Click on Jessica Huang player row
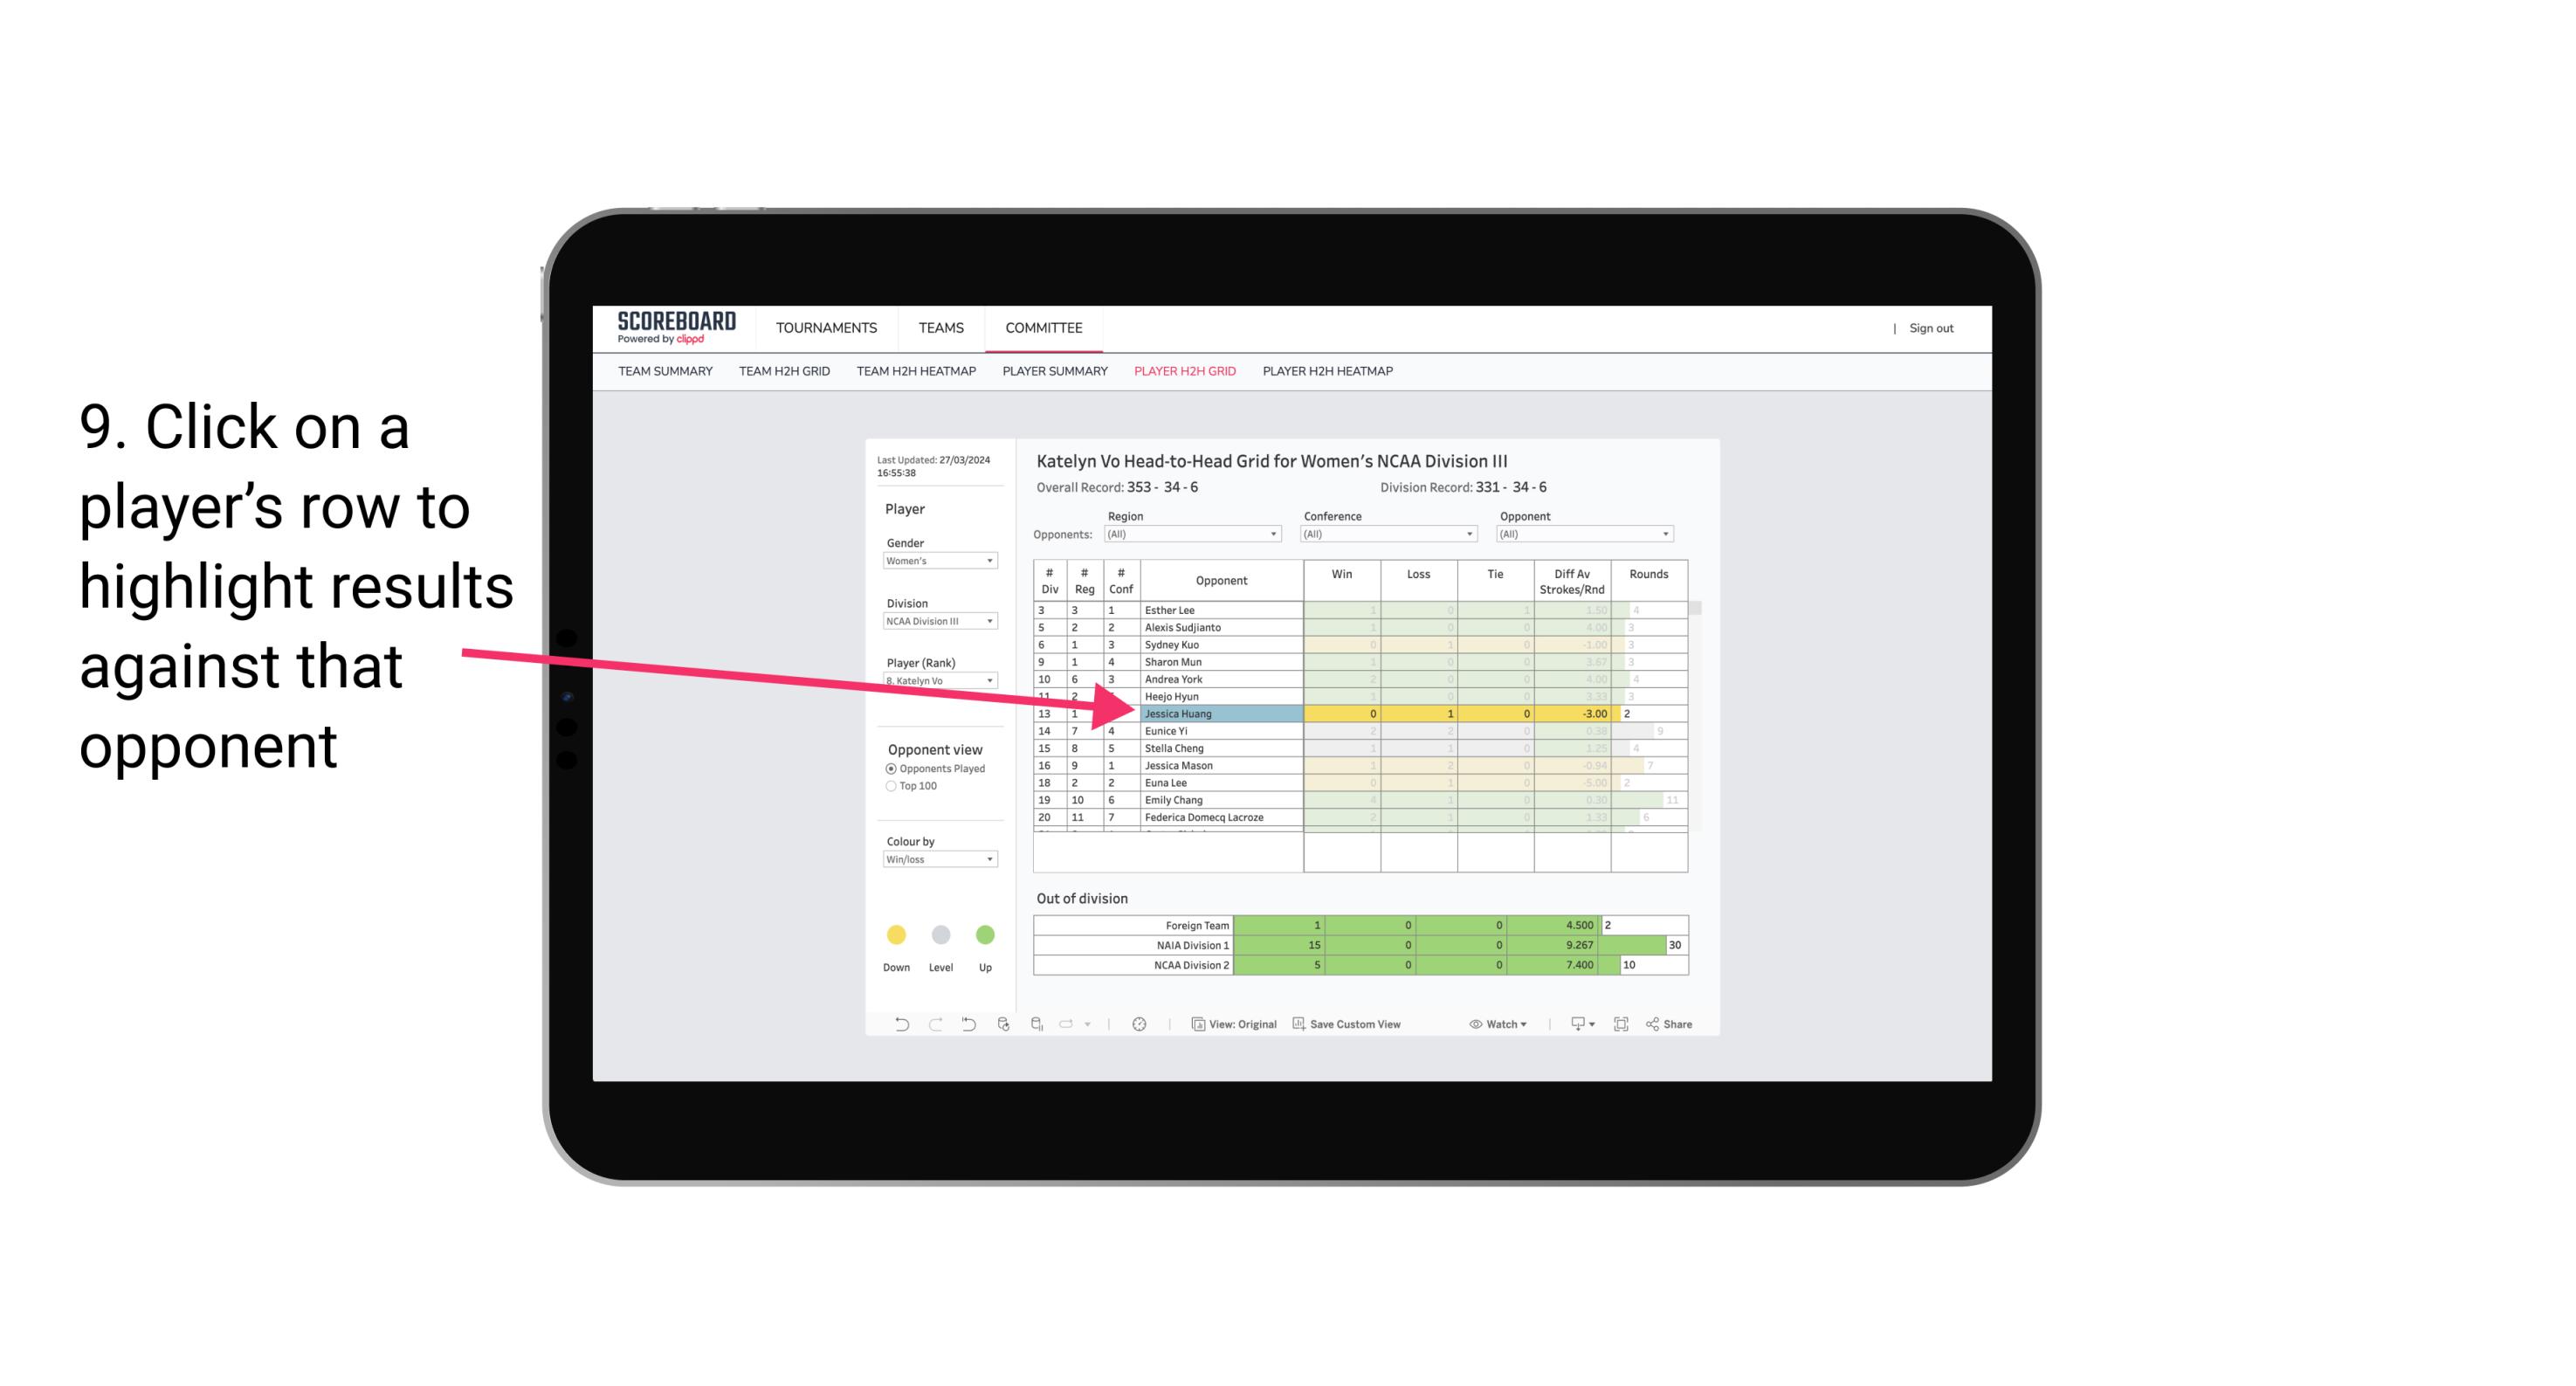This screenshot has height=1386, width=2576. click(1220, 714)
